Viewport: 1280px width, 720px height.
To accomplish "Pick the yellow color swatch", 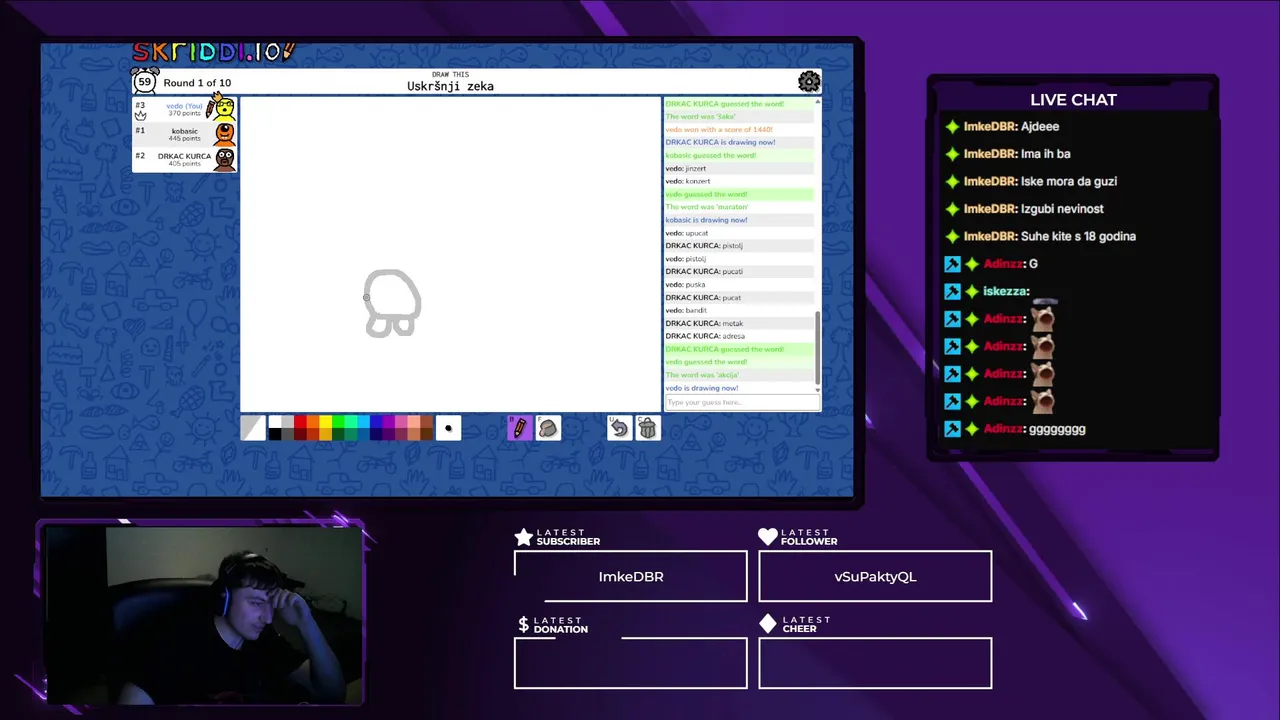I will click(x=325, y=421).
